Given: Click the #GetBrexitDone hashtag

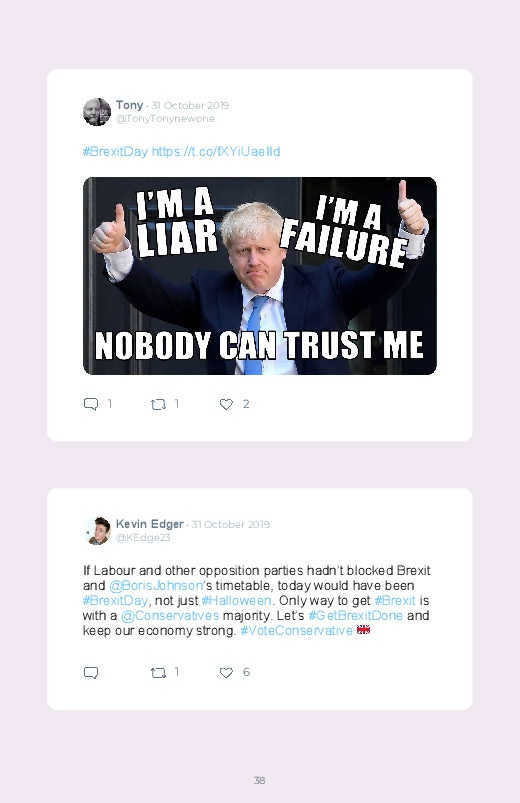Looking at the screenshot, I should [x=356, y=615].
